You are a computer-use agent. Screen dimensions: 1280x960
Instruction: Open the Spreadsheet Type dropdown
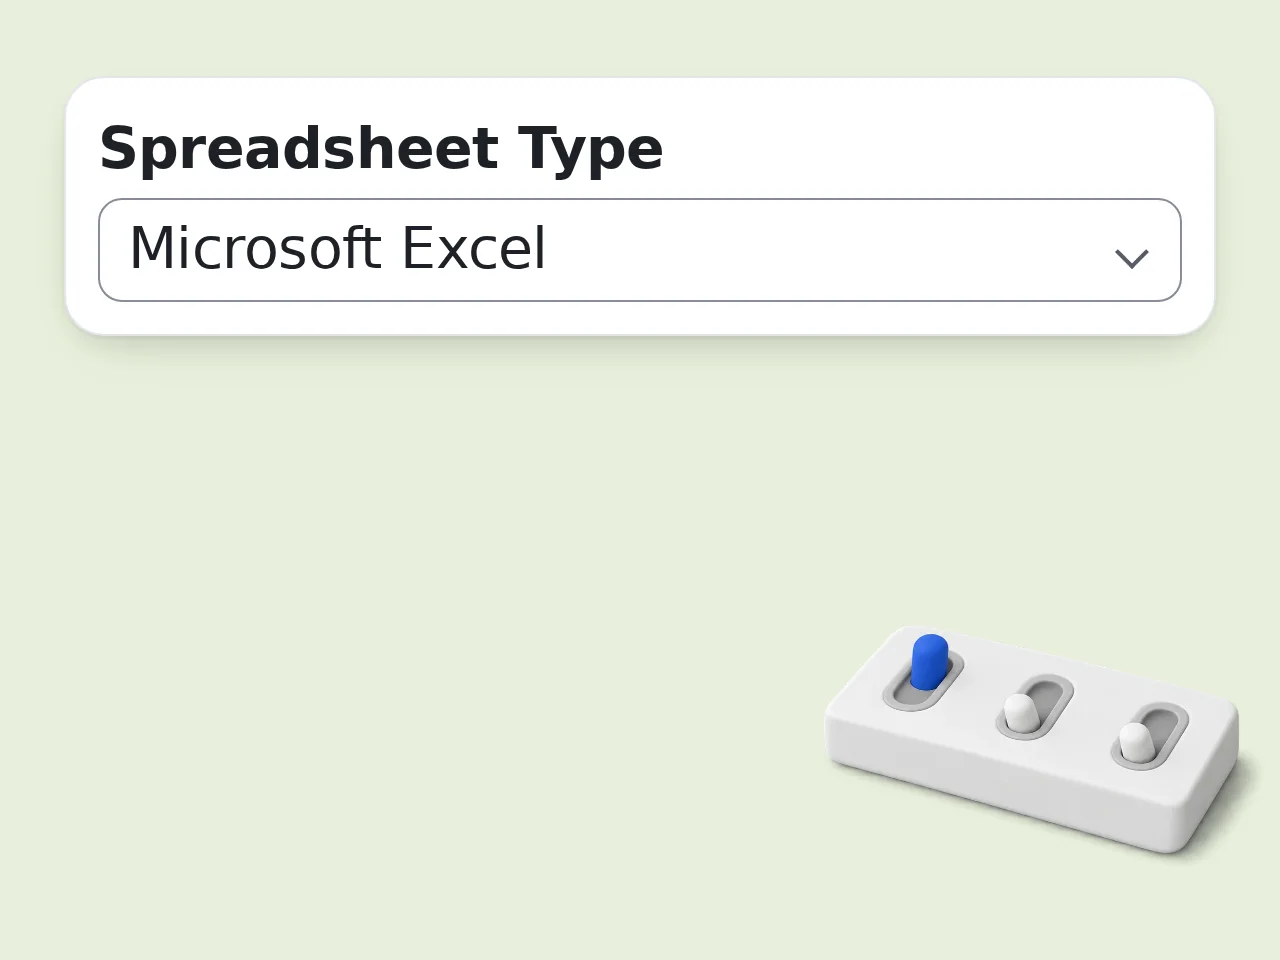tap(640, 250)
